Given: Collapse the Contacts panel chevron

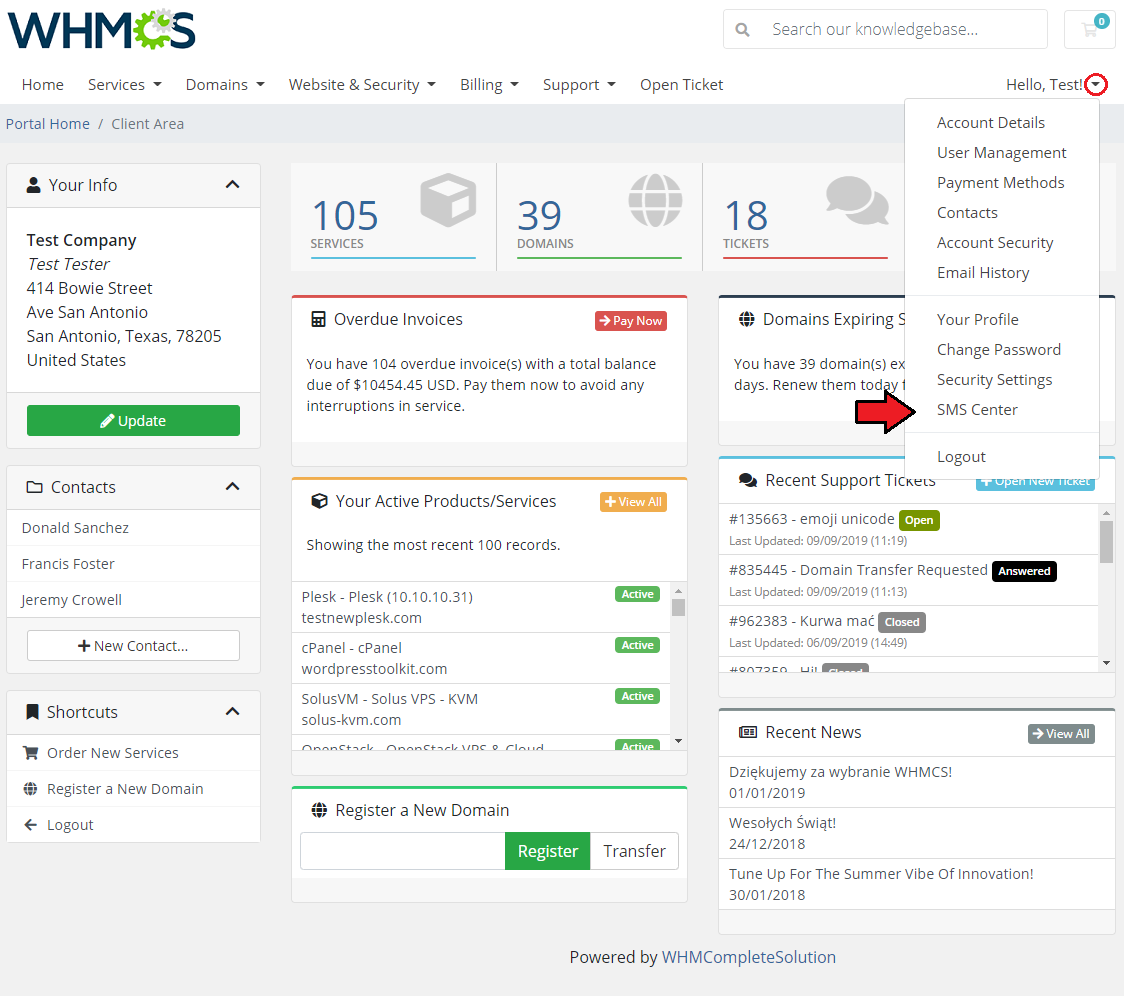Looking at the screenshot, I should (x=232, y=487).
